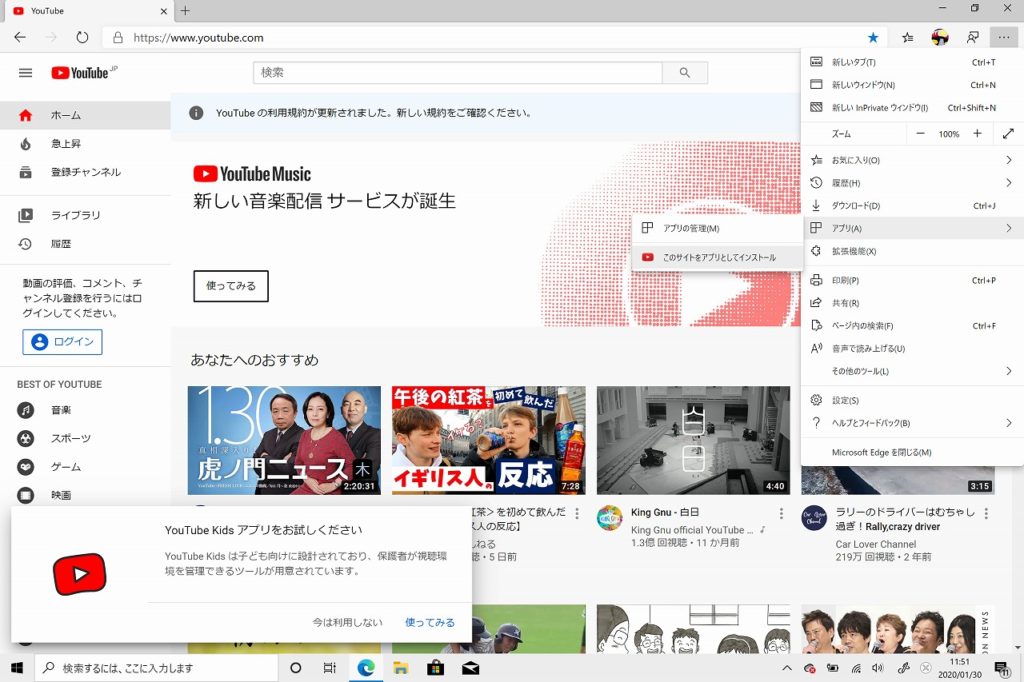Click the feedback toolbar icon
This screenshot has width=1024, height=682.
[x=972, y=38]
